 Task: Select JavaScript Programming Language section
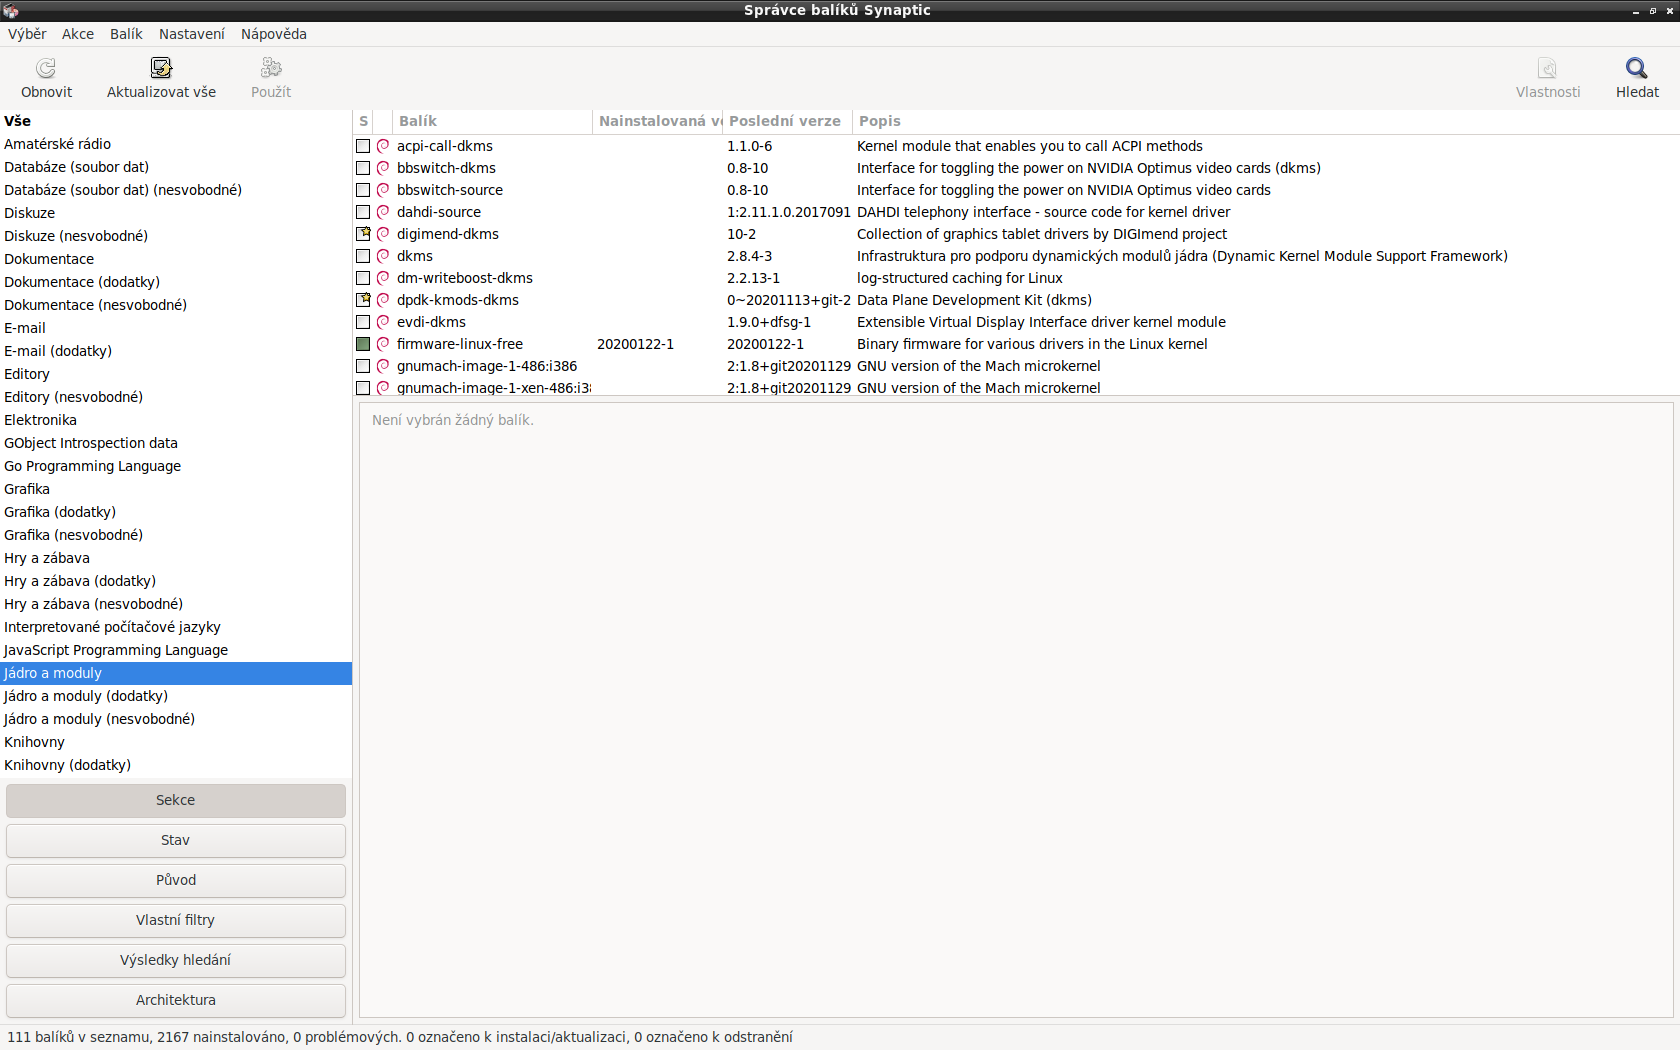(x=176, y=650)
